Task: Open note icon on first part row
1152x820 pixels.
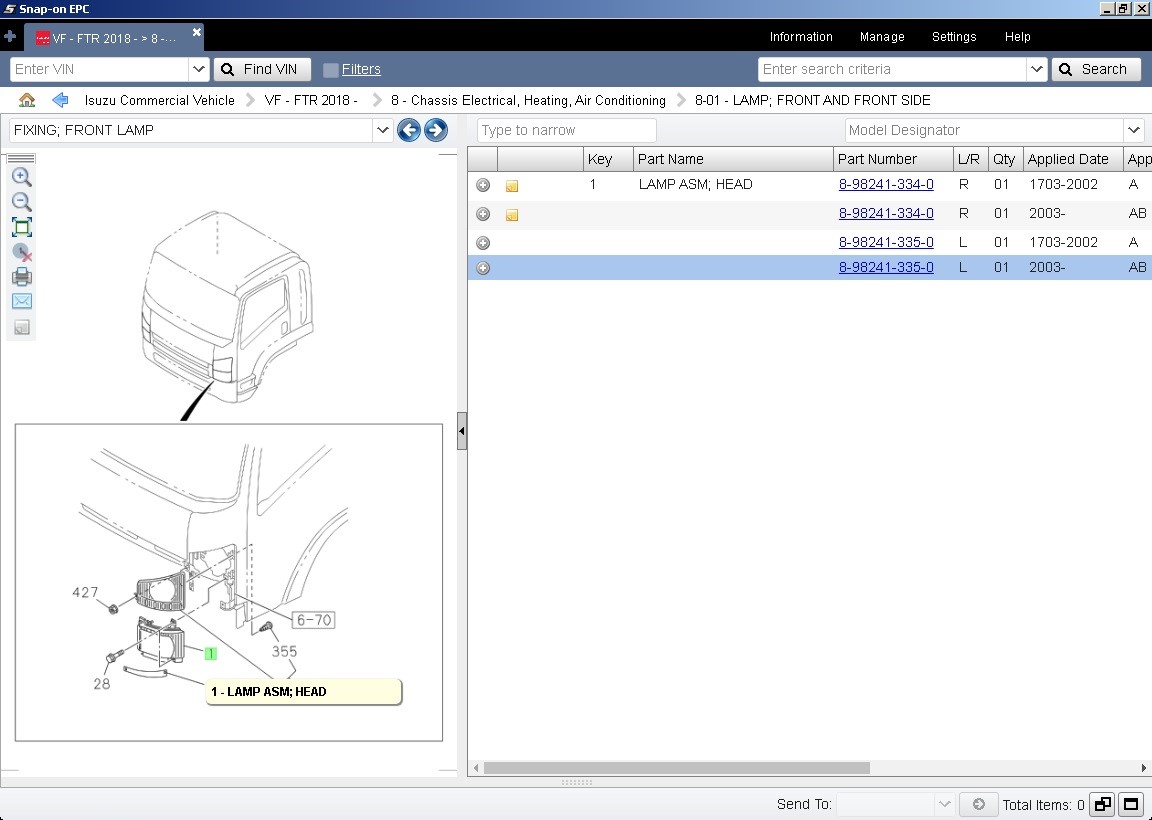Action: [512, 186]
